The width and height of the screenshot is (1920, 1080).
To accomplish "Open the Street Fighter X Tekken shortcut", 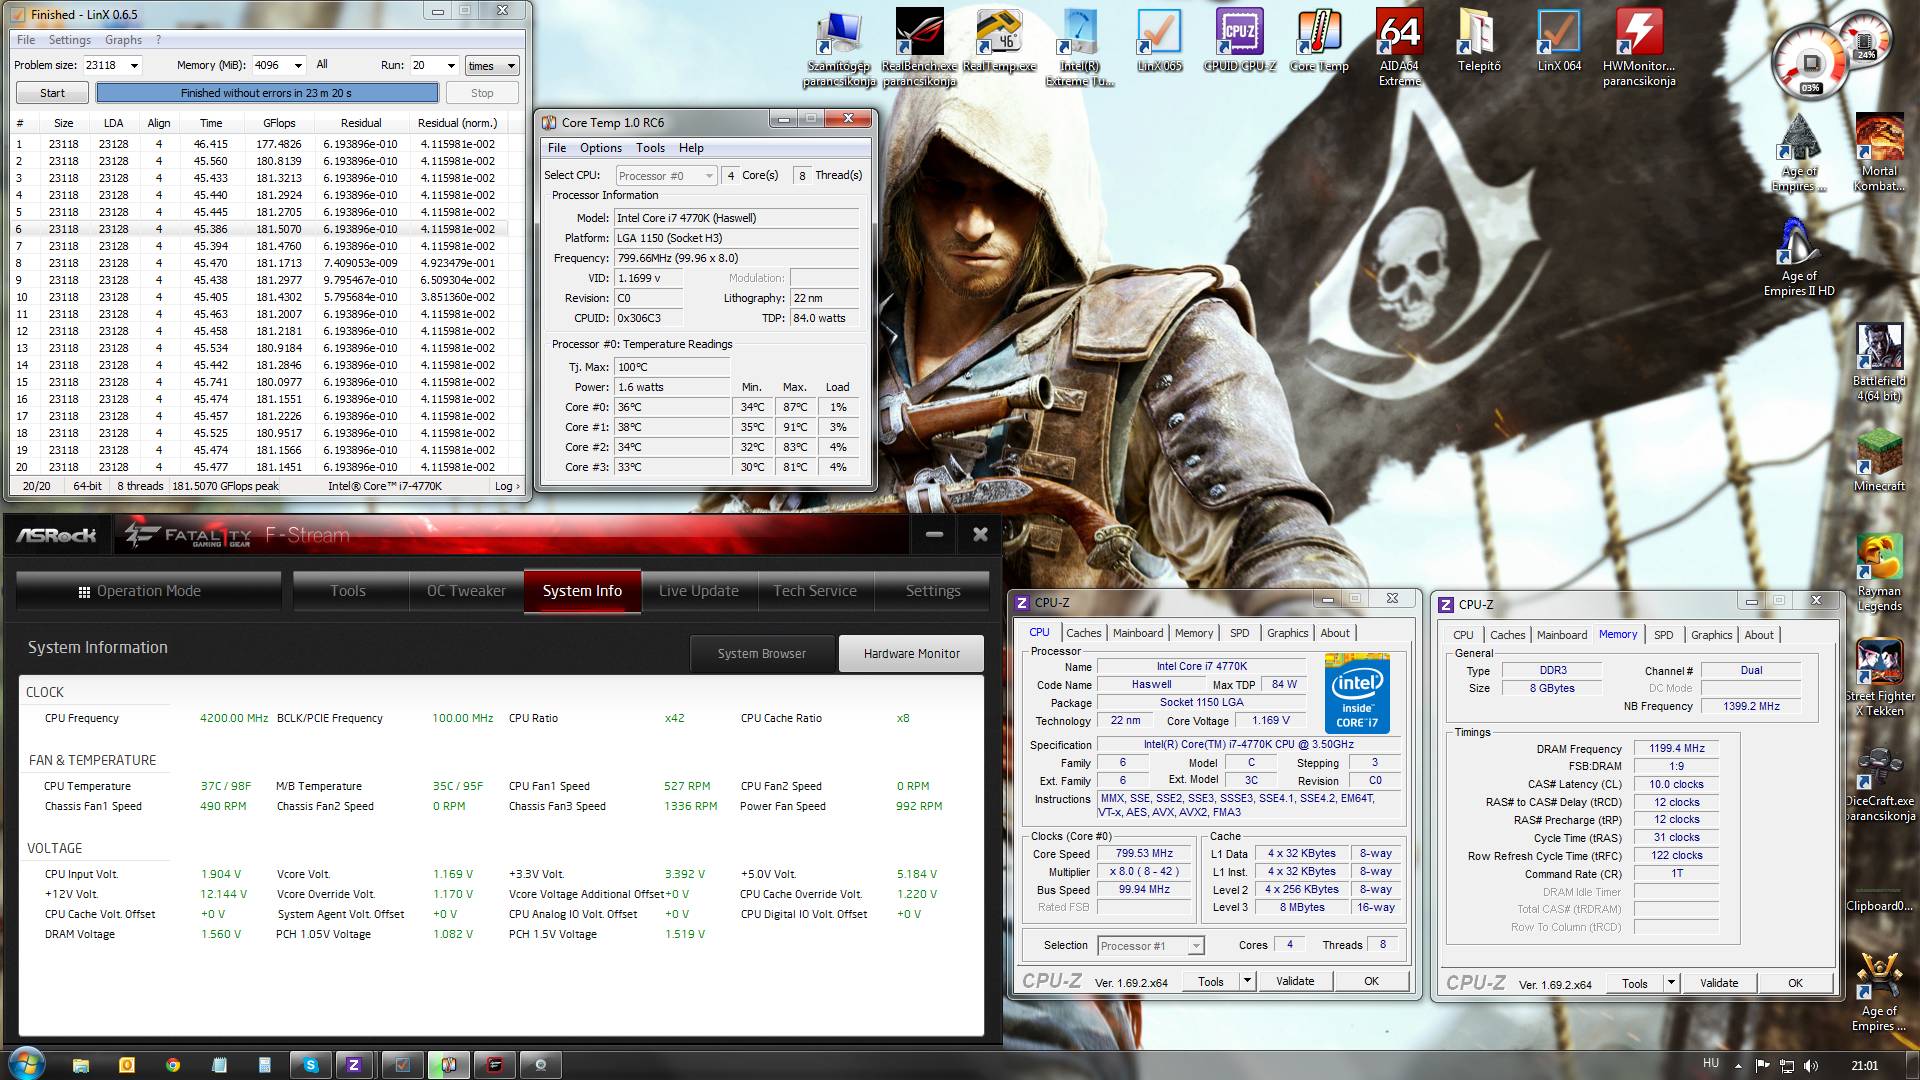I will [1880, 677].
